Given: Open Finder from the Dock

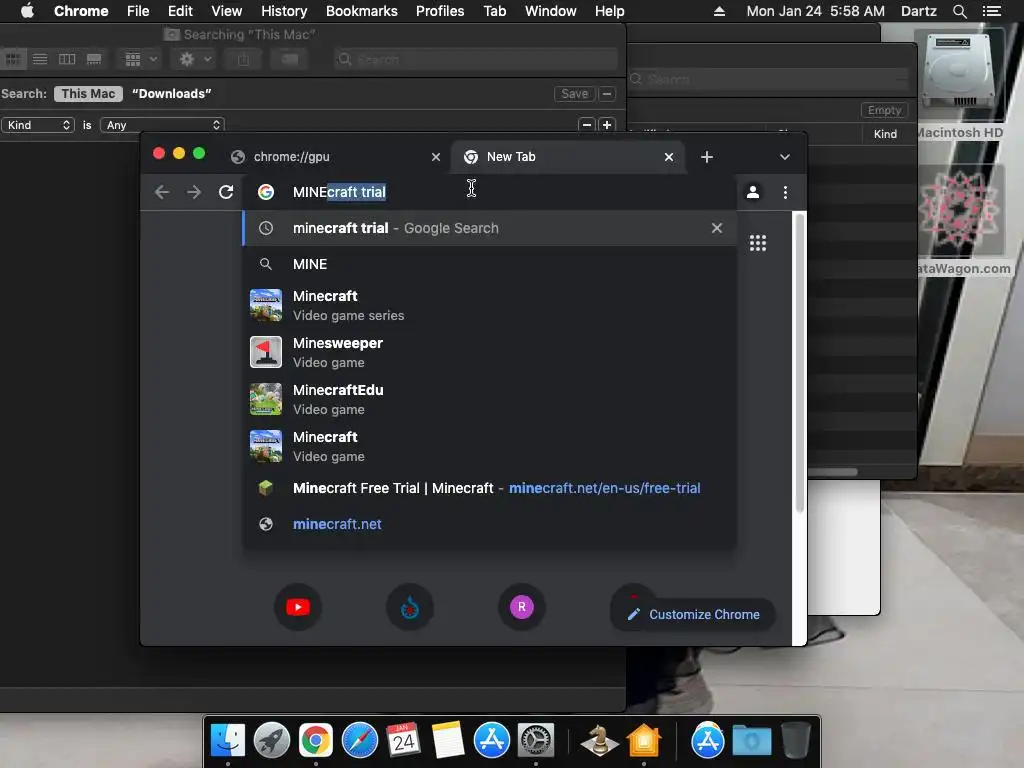Looking at the screenshot, I should point(227,741).
